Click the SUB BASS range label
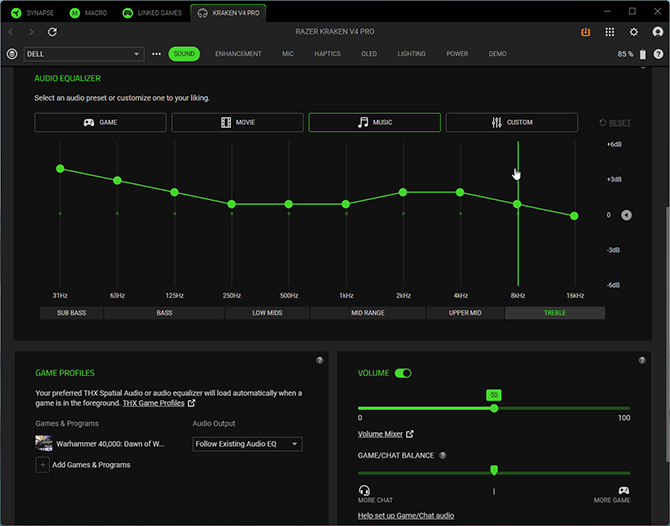The height and width of the screenshot is (526, 670). (71, 313)
